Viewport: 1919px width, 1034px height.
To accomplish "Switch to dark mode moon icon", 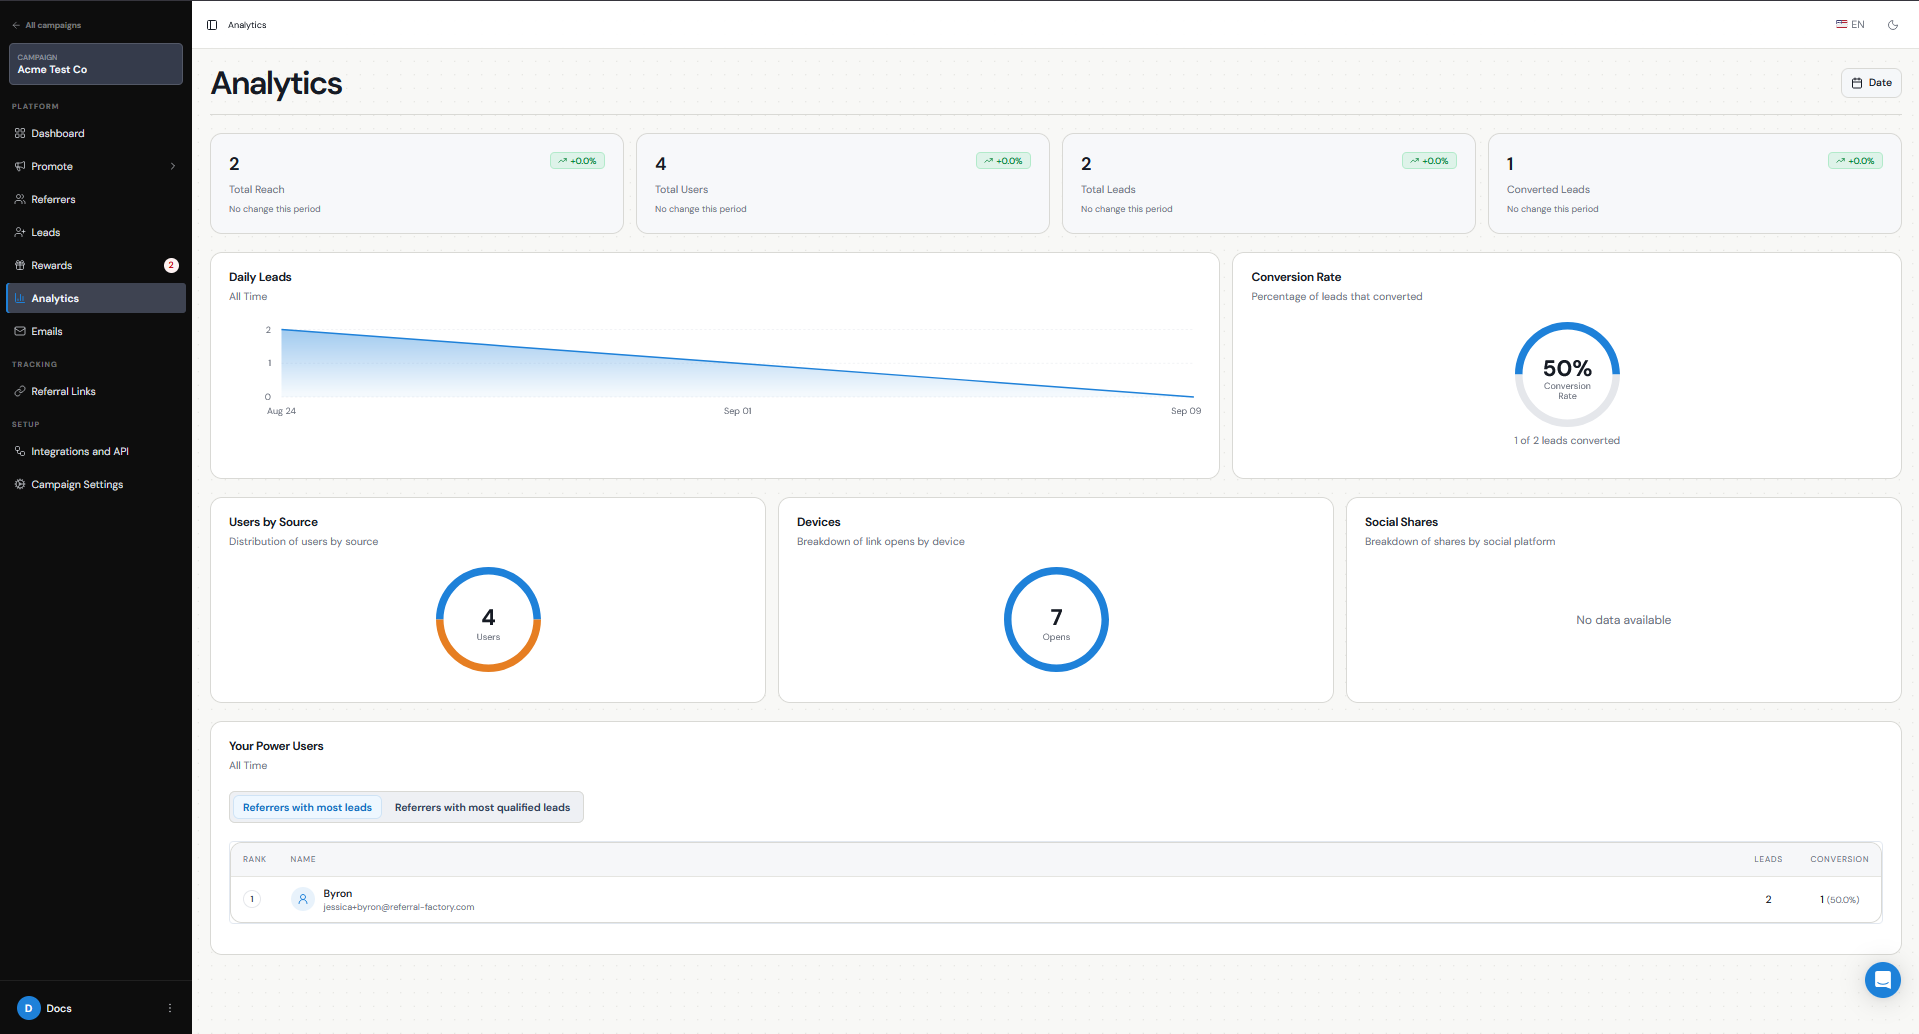I will [1893, 25].
